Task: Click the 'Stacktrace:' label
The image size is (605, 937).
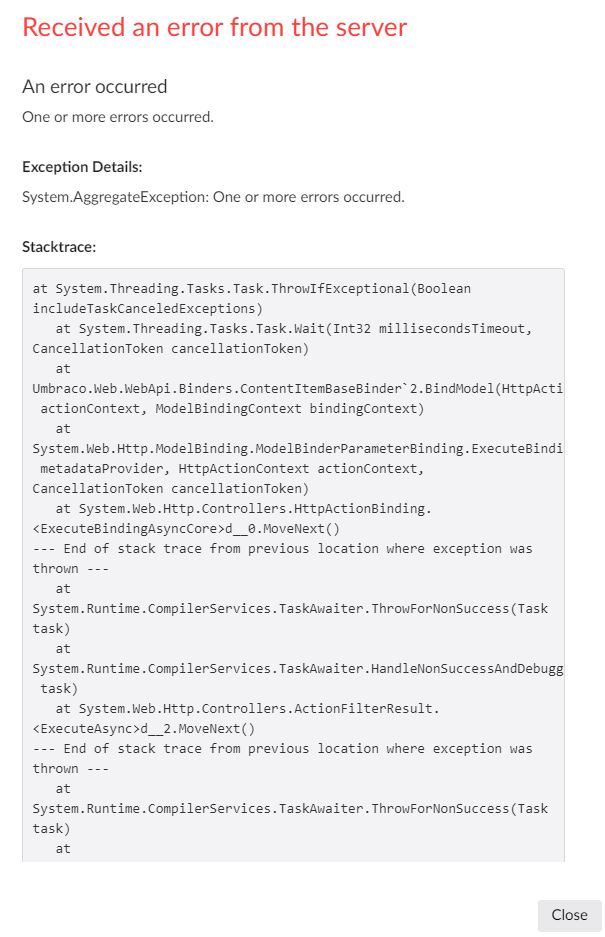Action: pyautogui.click(x=59, y=247)
